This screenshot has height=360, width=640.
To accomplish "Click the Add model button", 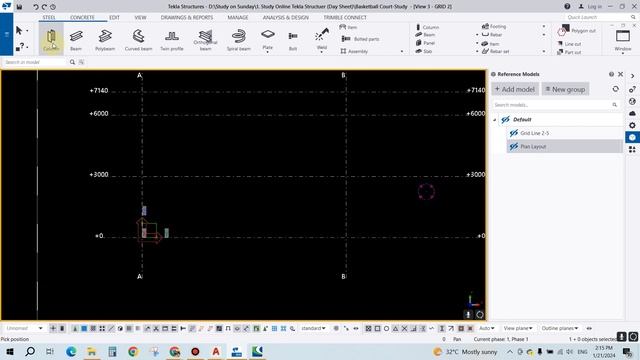I will tap(515, 89).
